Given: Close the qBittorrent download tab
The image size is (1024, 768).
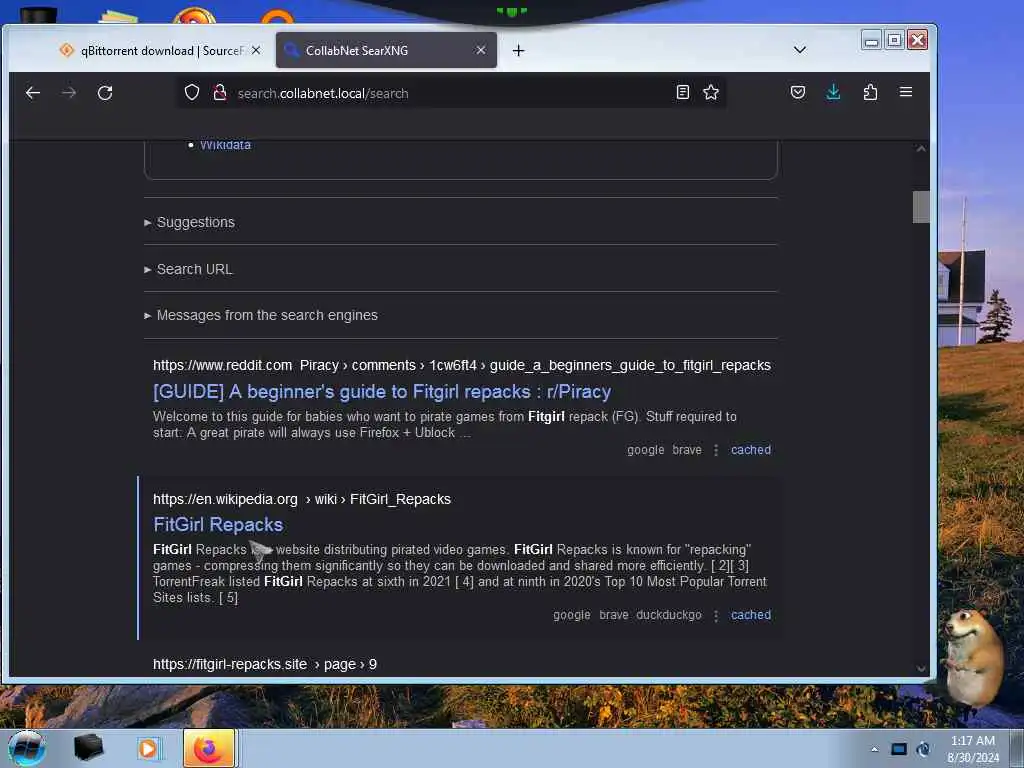Looking at the screenshot, I should tap(256, 50).
